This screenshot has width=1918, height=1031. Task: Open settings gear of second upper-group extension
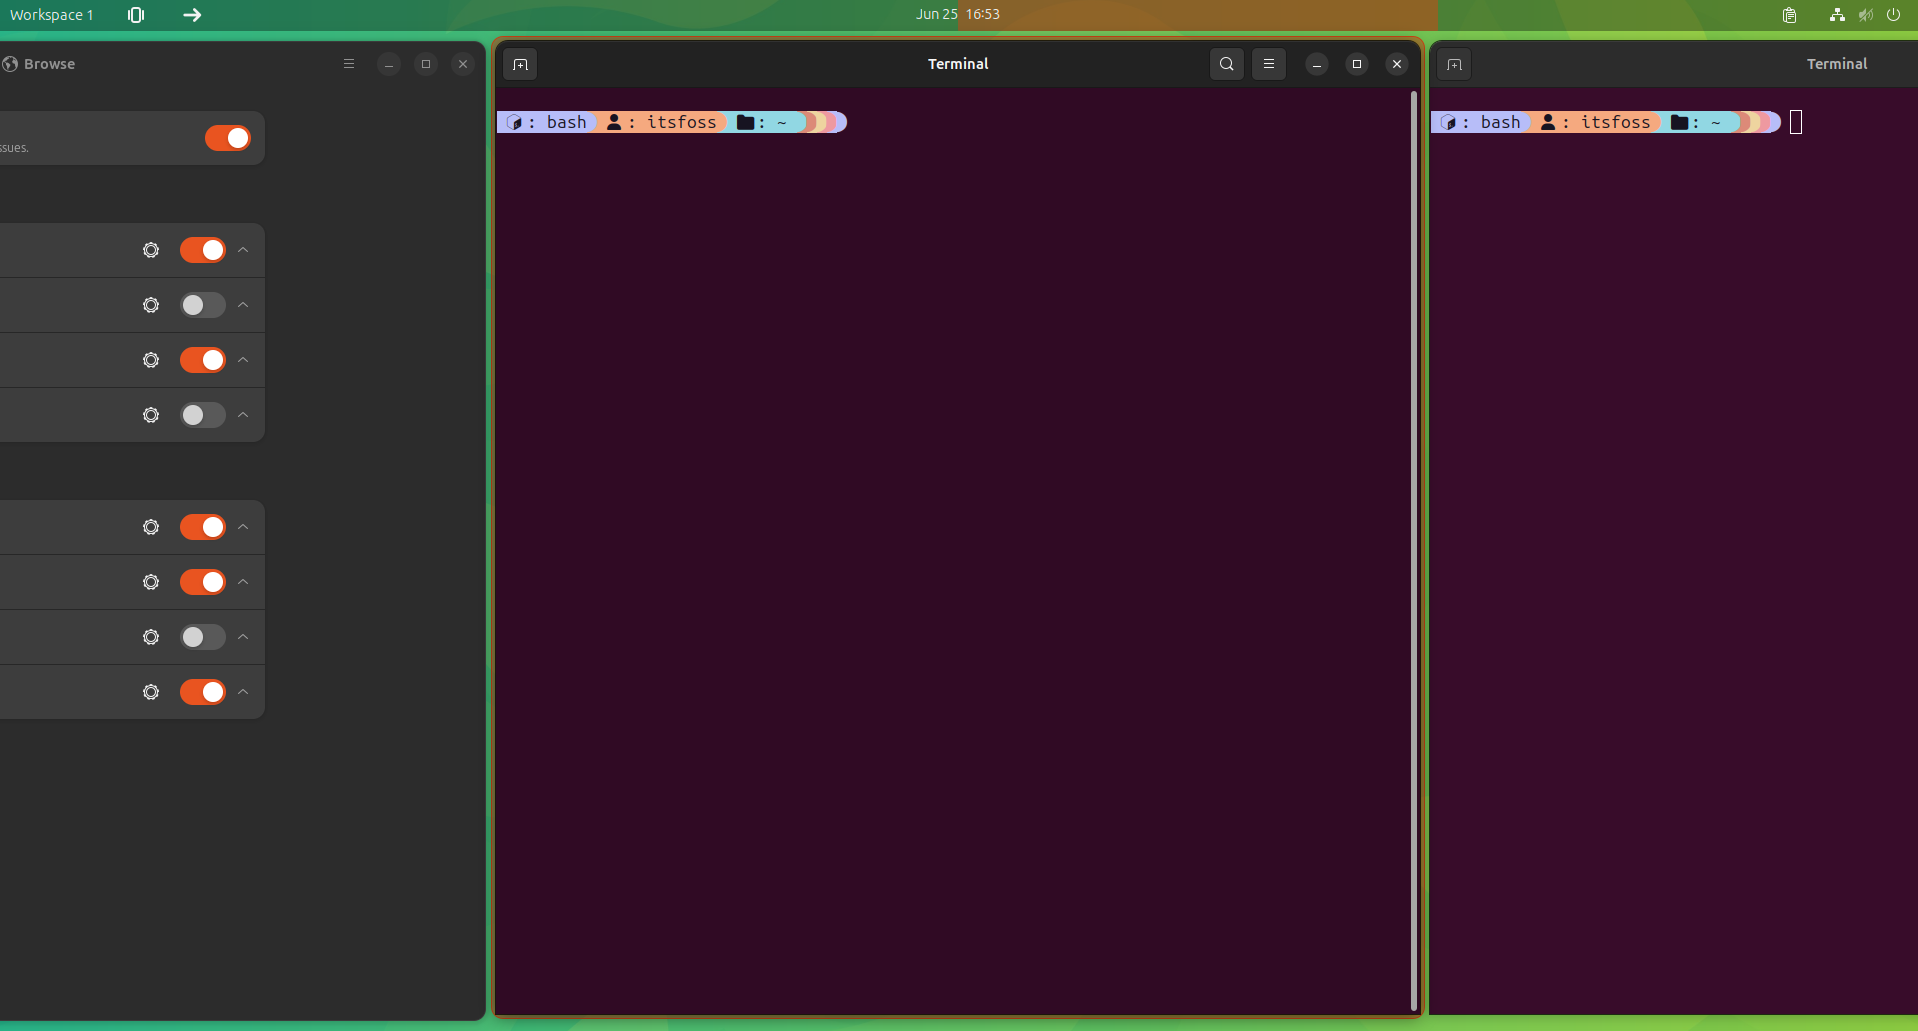point(151,305)
